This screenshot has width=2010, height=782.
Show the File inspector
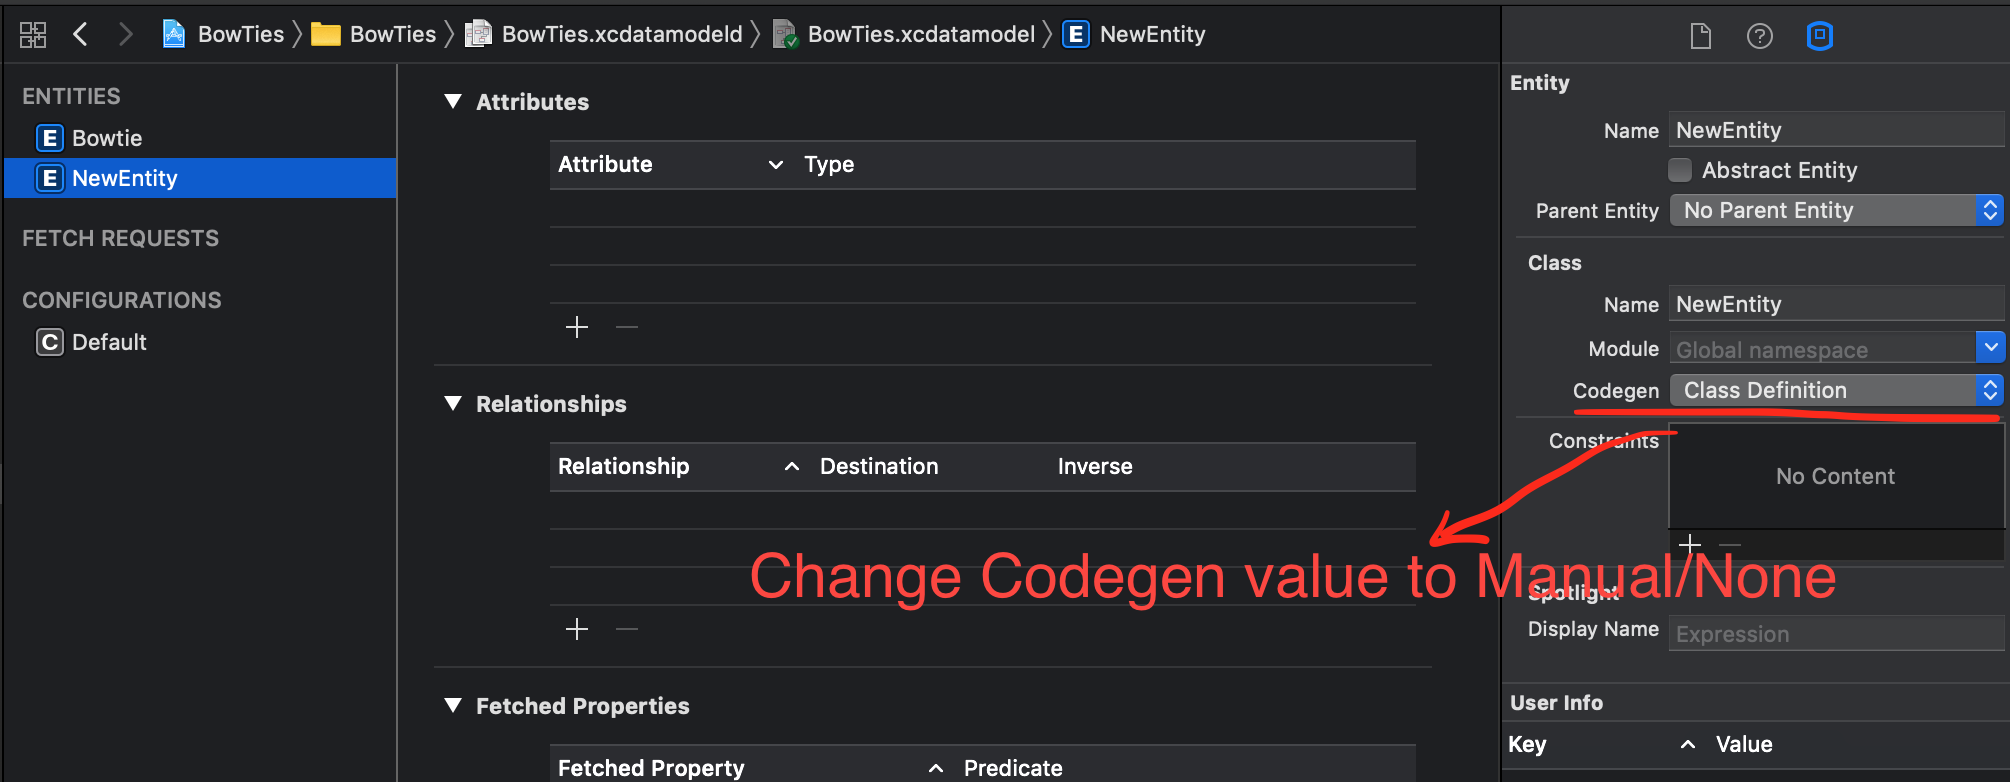click(1700, 37)
